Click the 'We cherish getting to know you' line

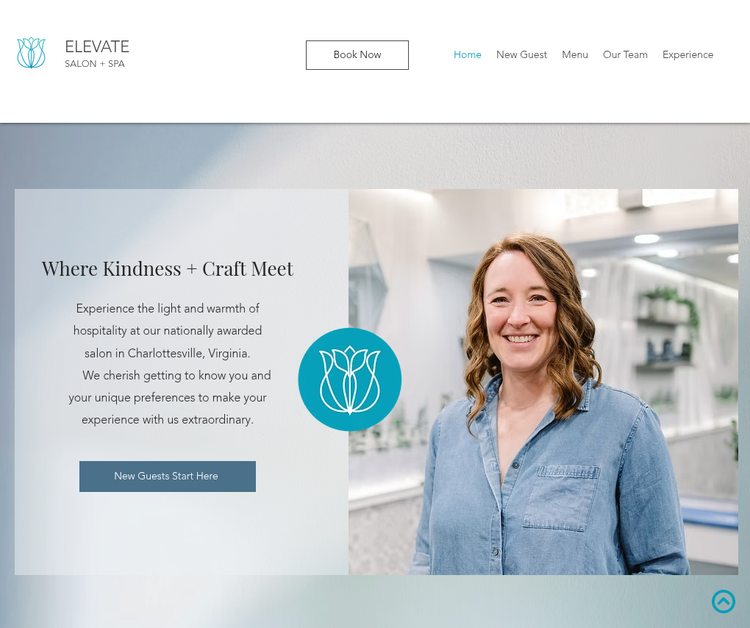(176, 375)
